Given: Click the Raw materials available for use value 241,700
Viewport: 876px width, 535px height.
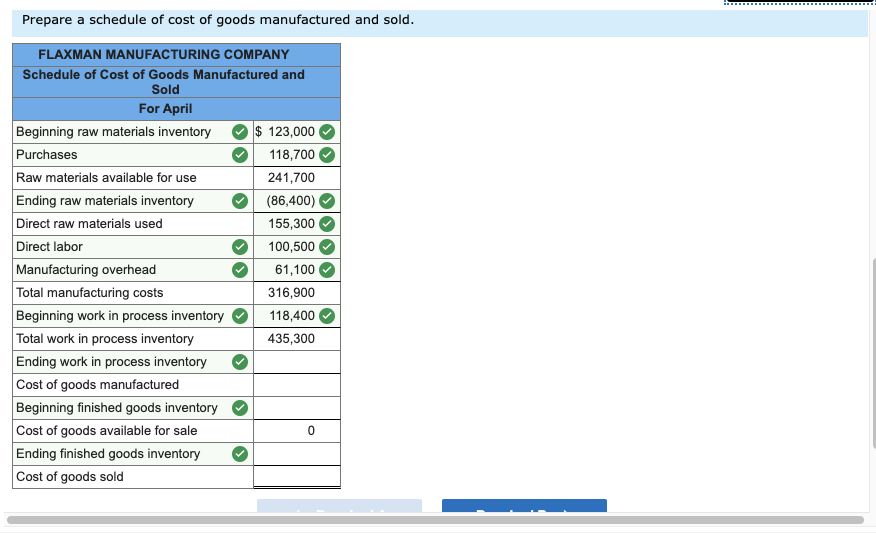Looking at the screenshot, I should [x=291, y=178].
